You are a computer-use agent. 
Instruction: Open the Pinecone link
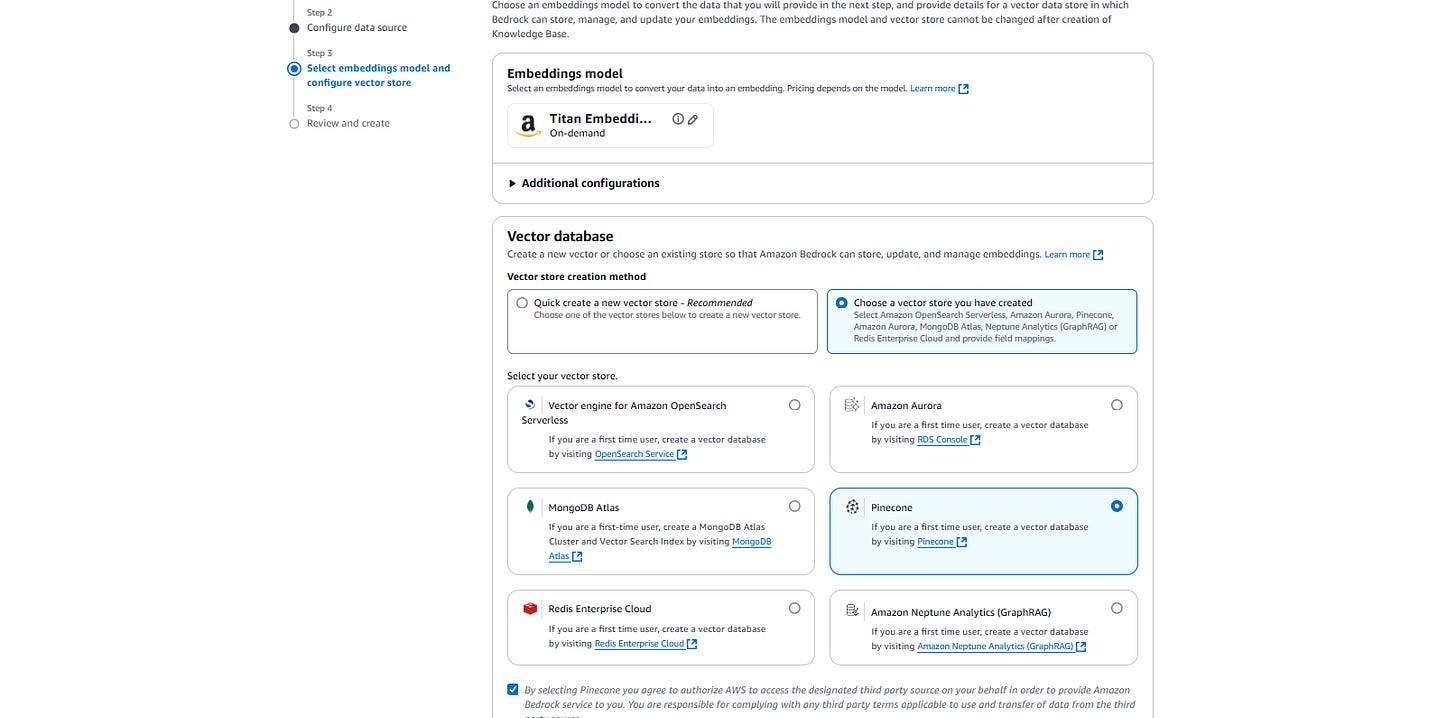935,542
